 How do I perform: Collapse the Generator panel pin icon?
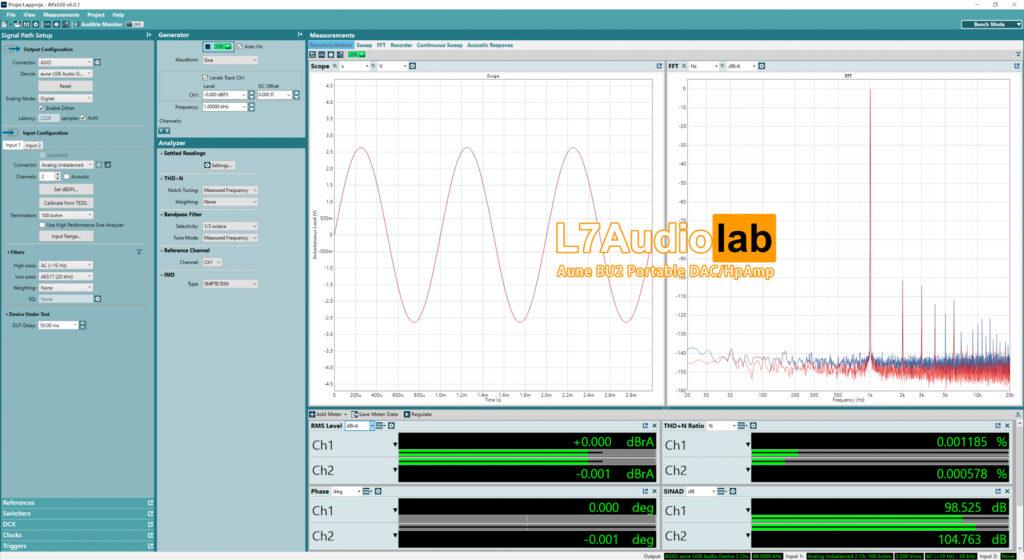click(300, 35)
